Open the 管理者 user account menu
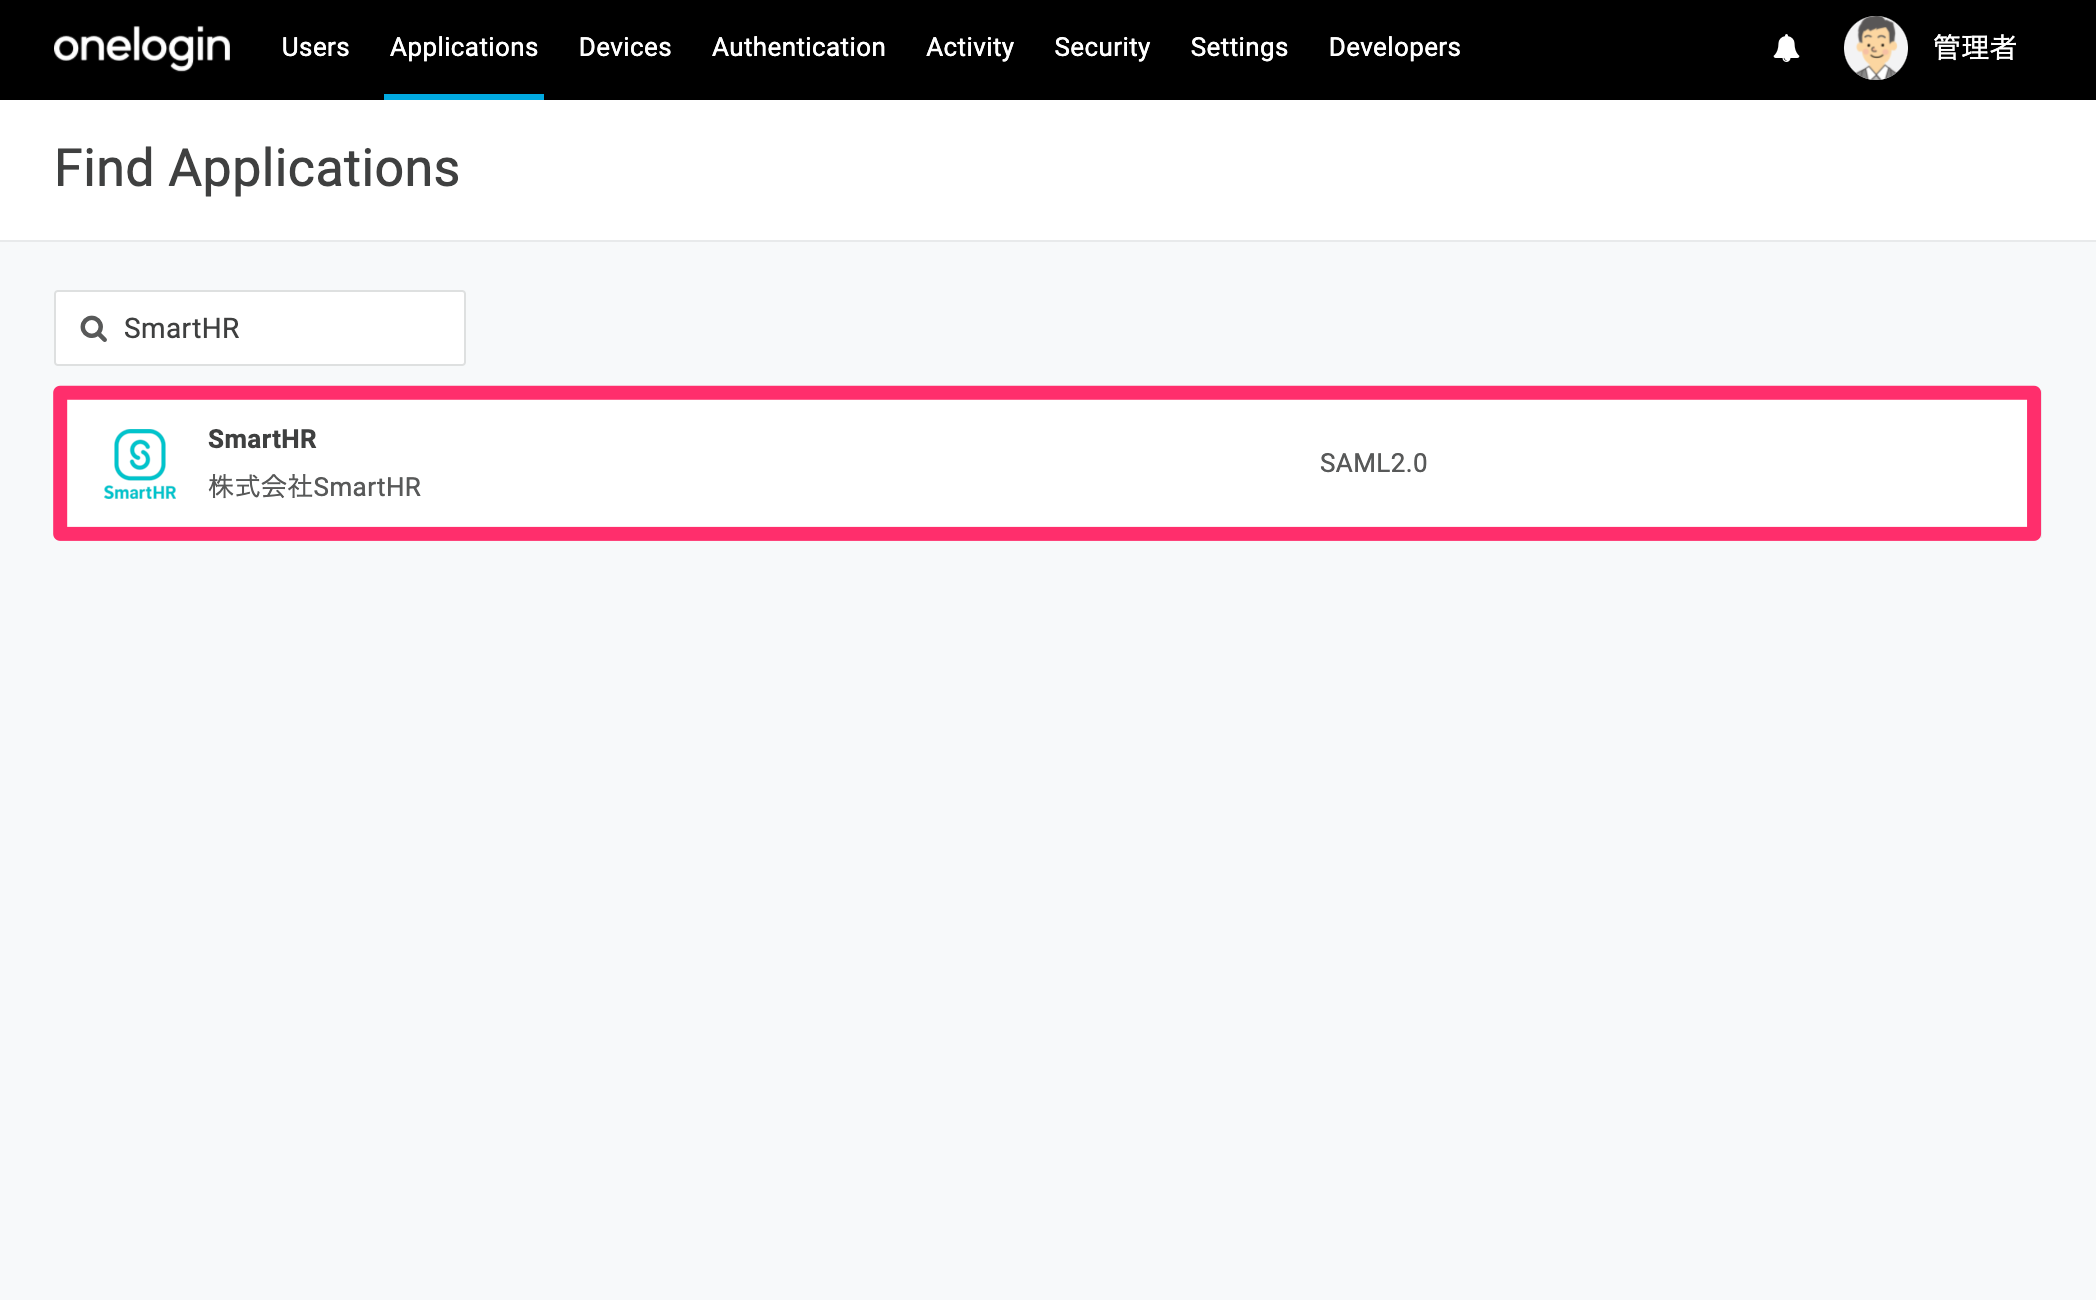2096x1300 pixels. 1975,48
